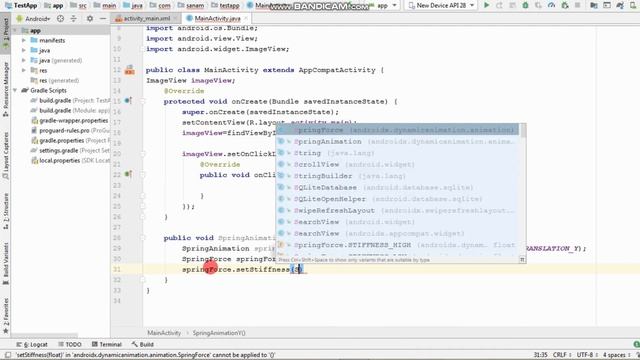Image resolution: width=640 pixels, height=360 pixels.
Task: Click the Stop square button in toolbar
Action: pyautogui.click(x=578, y=5)
